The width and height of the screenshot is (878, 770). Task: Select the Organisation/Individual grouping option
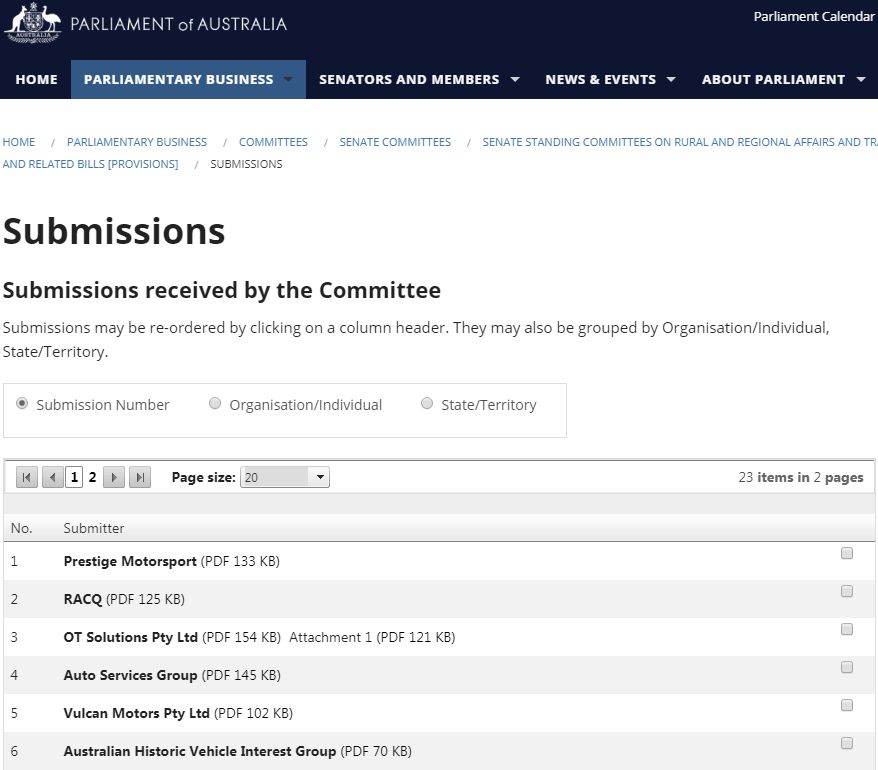click(214, 403)
